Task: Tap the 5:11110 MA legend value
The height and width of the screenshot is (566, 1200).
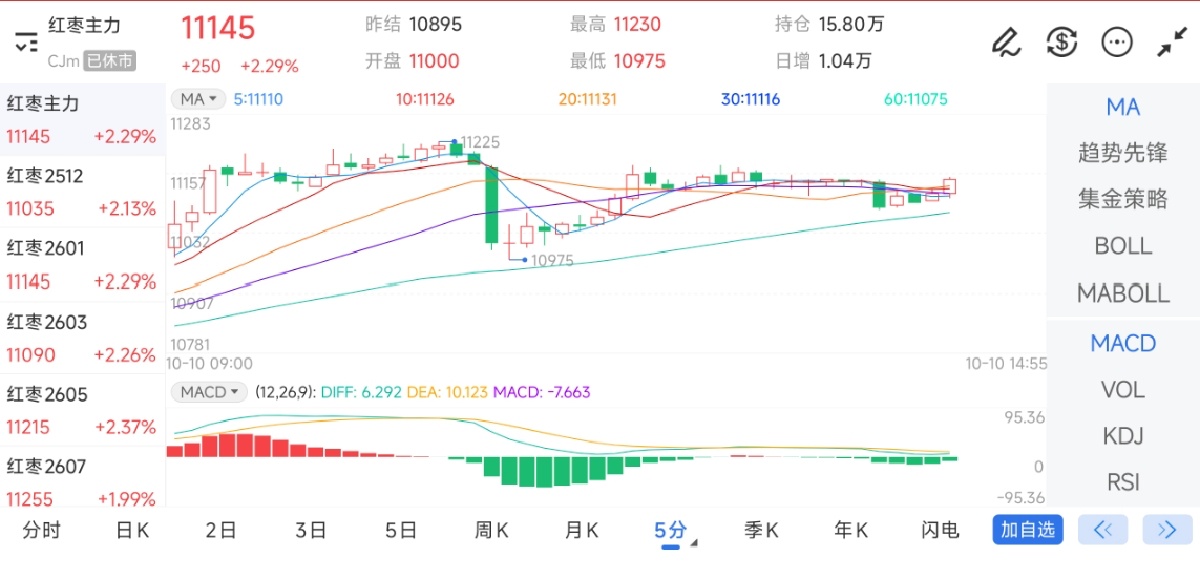Action: (x=258, y=99)
